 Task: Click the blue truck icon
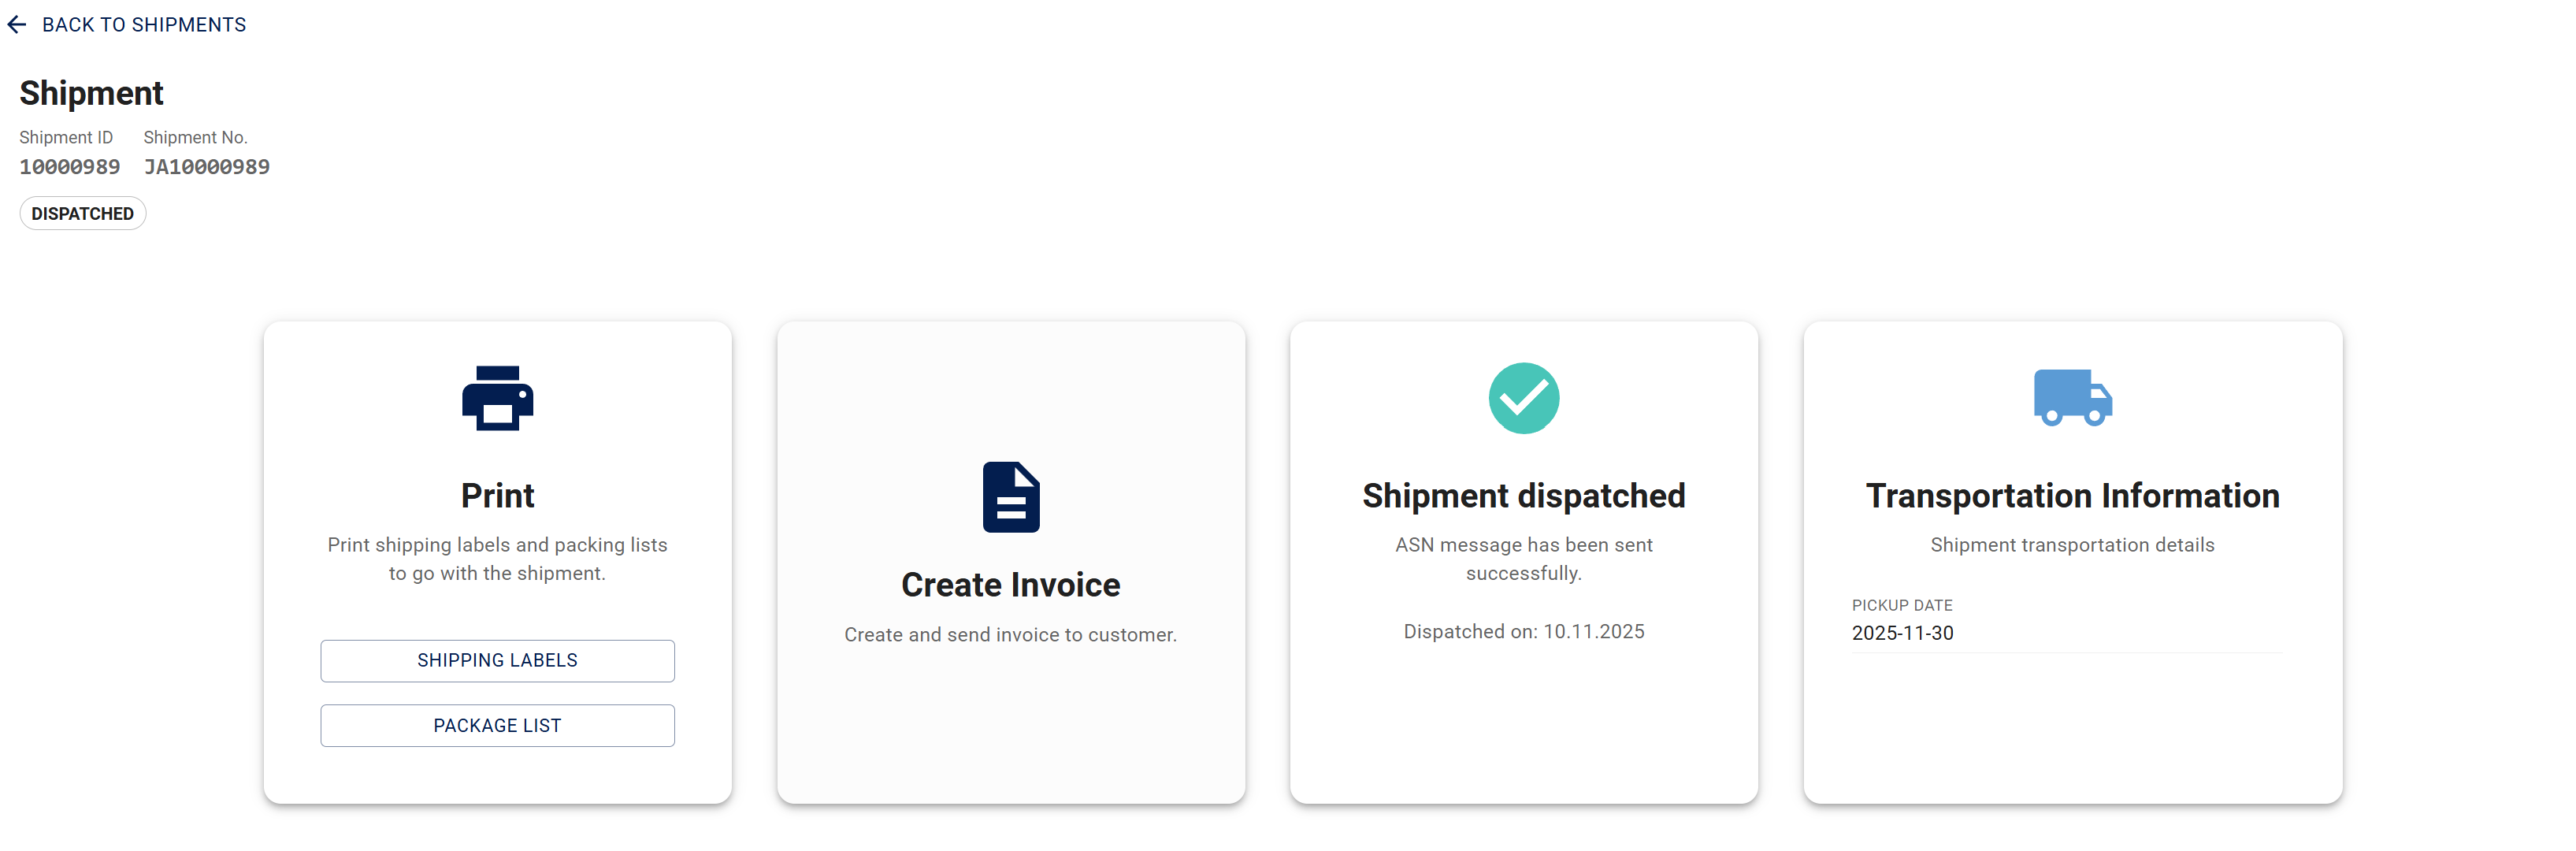(x=2072, y=398)
